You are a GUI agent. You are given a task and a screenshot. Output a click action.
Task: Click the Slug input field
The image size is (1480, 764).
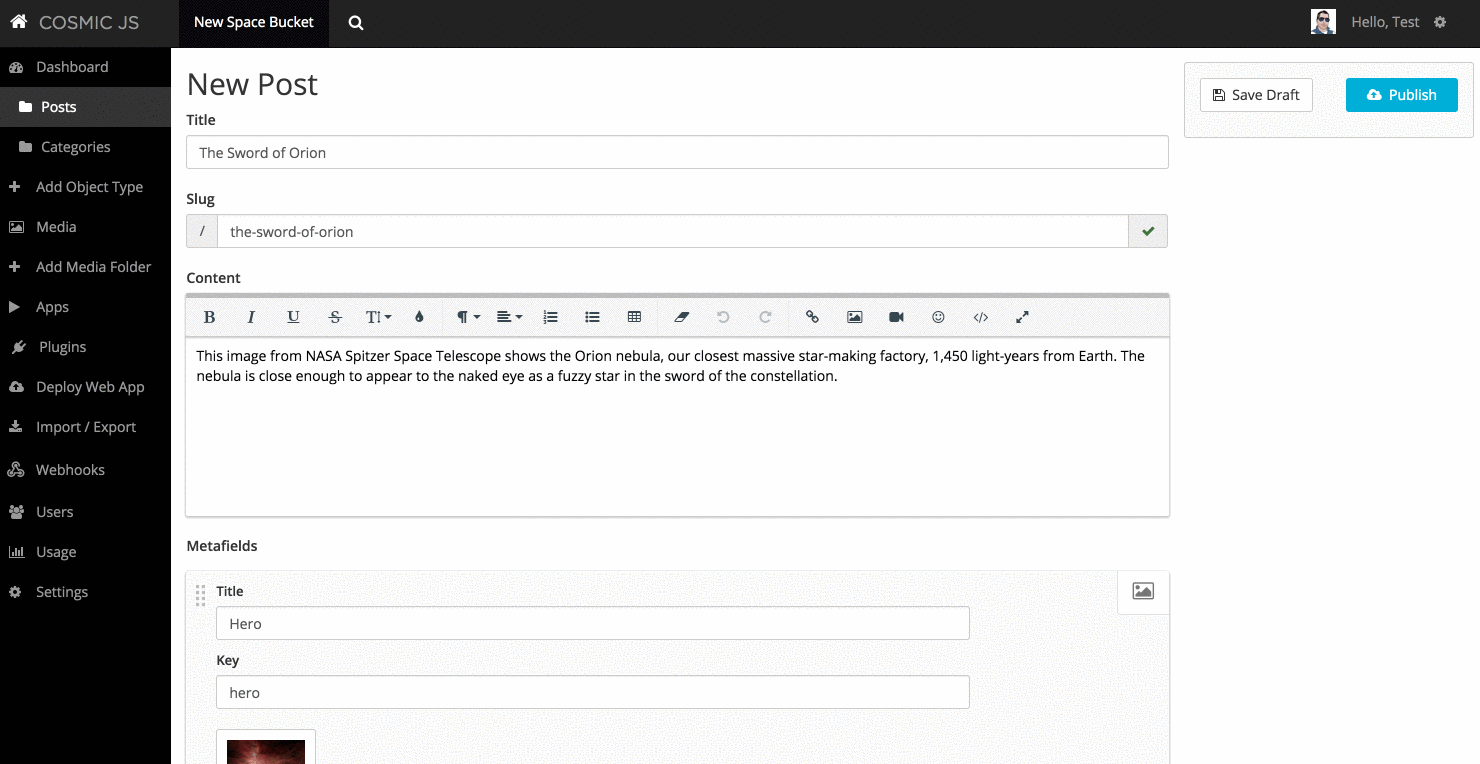pos(673,231)
